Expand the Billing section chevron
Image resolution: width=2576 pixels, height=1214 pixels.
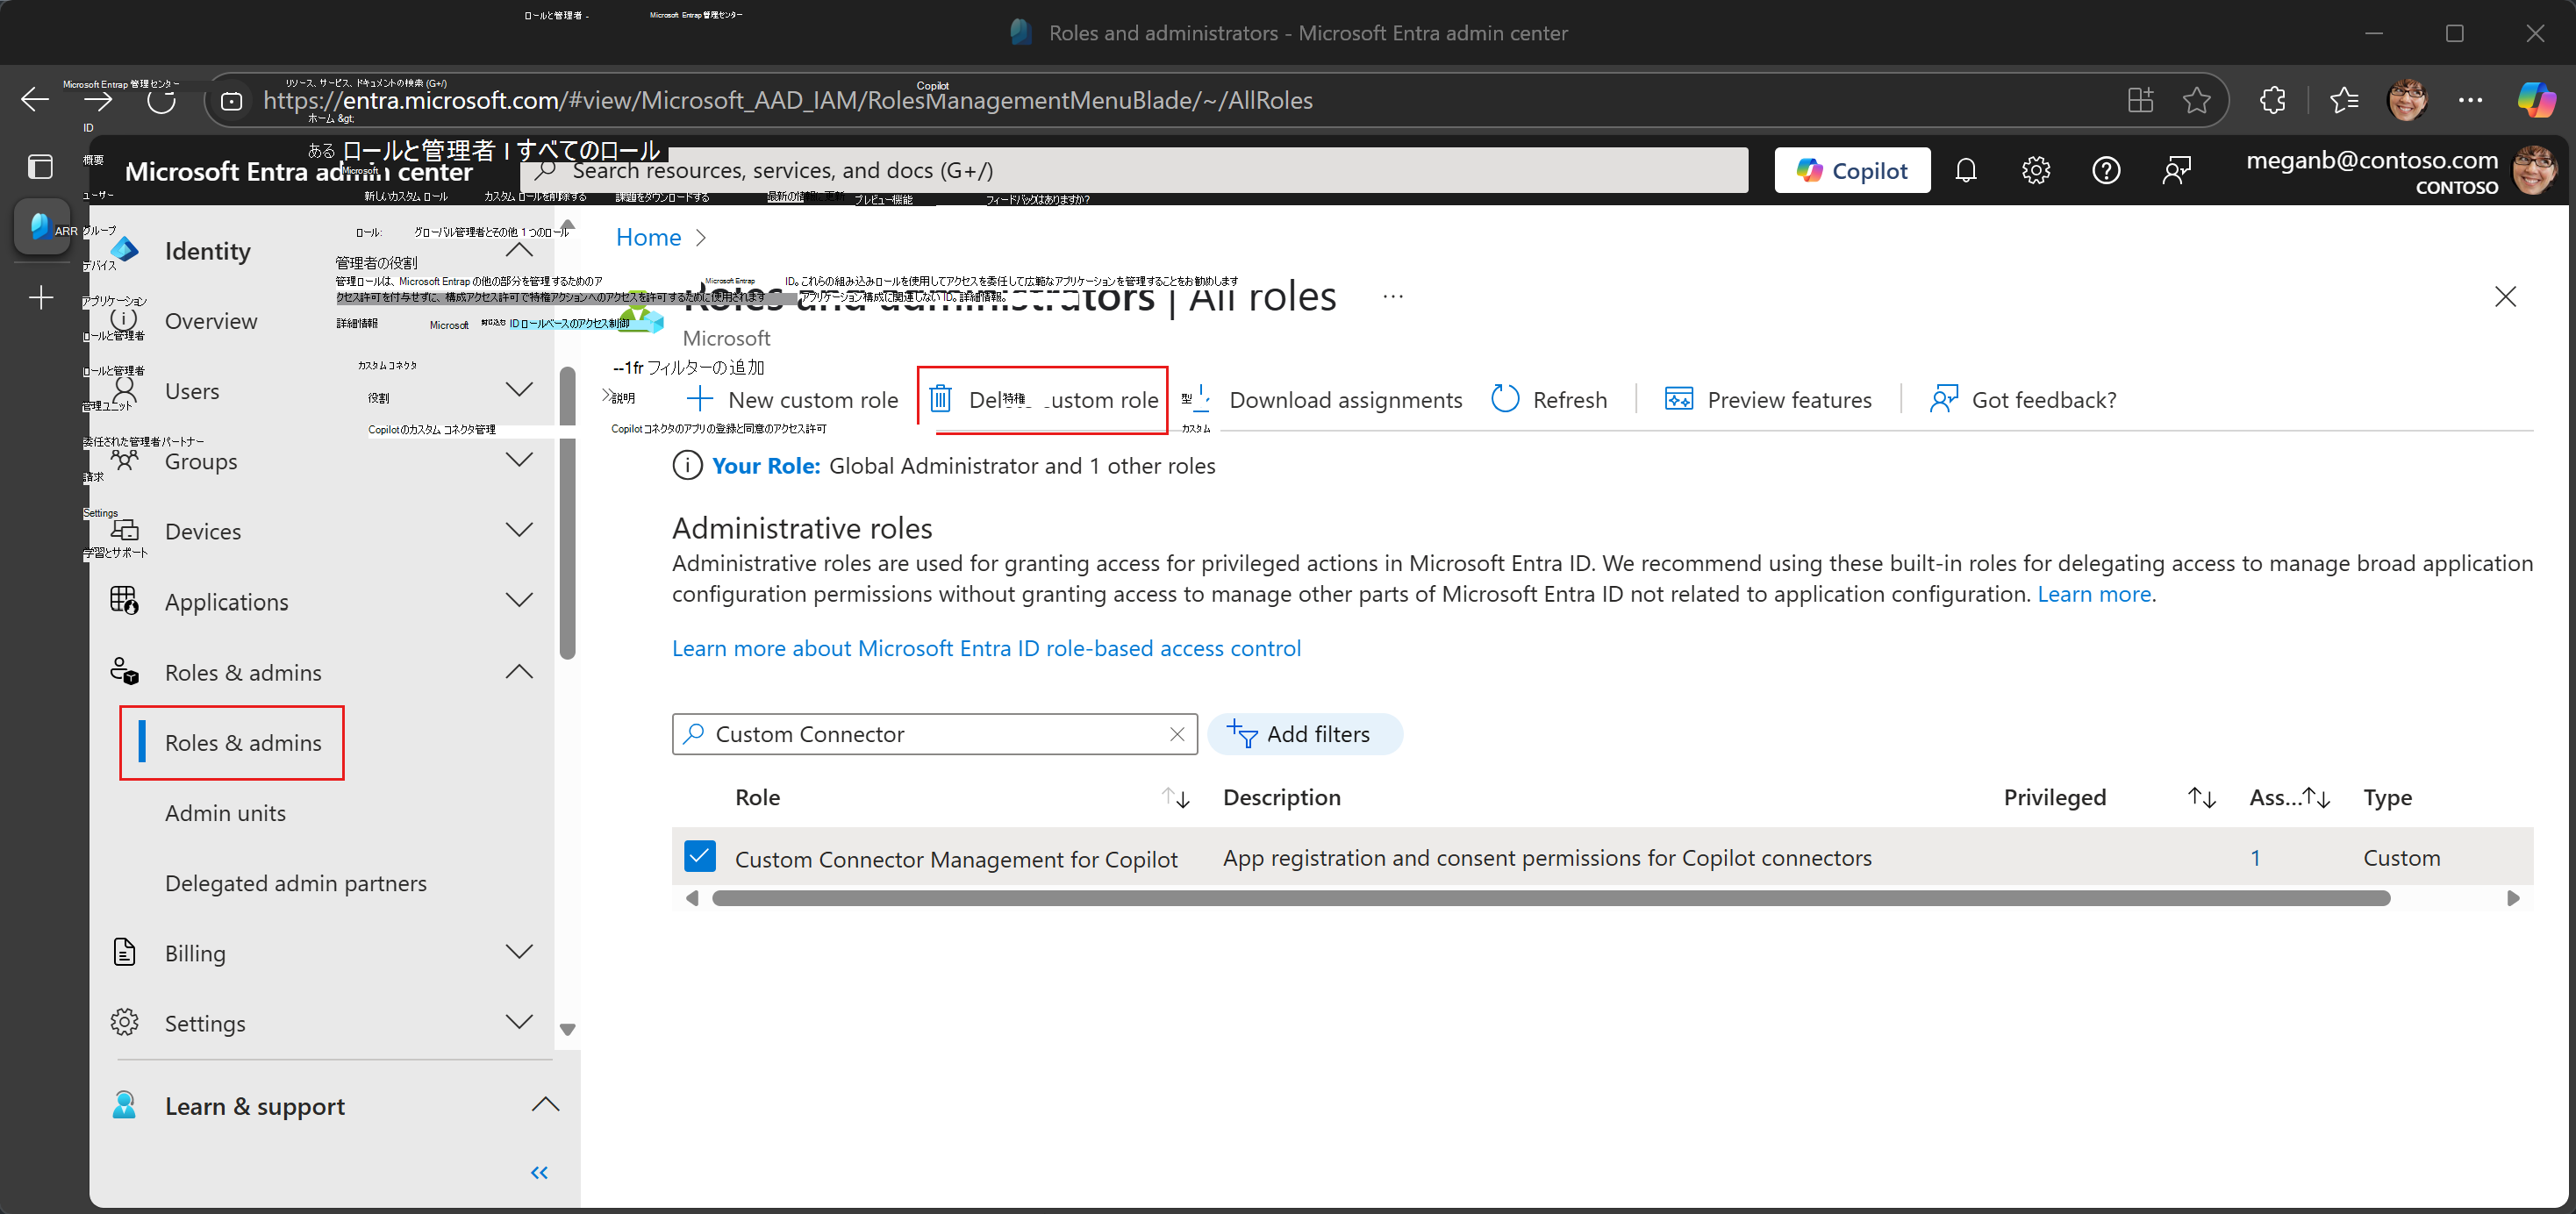519,951
